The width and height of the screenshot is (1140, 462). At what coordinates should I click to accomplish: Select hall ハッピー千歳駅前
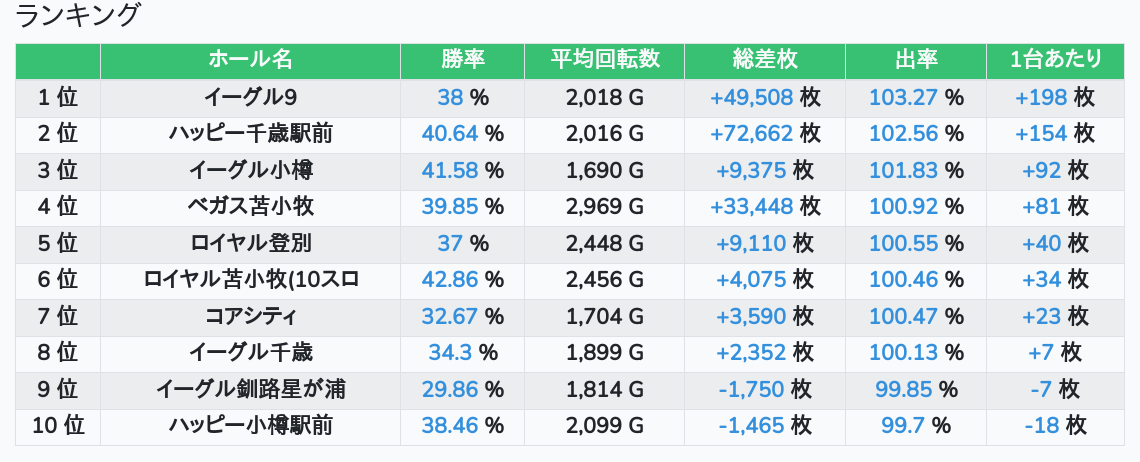[250, 134]
